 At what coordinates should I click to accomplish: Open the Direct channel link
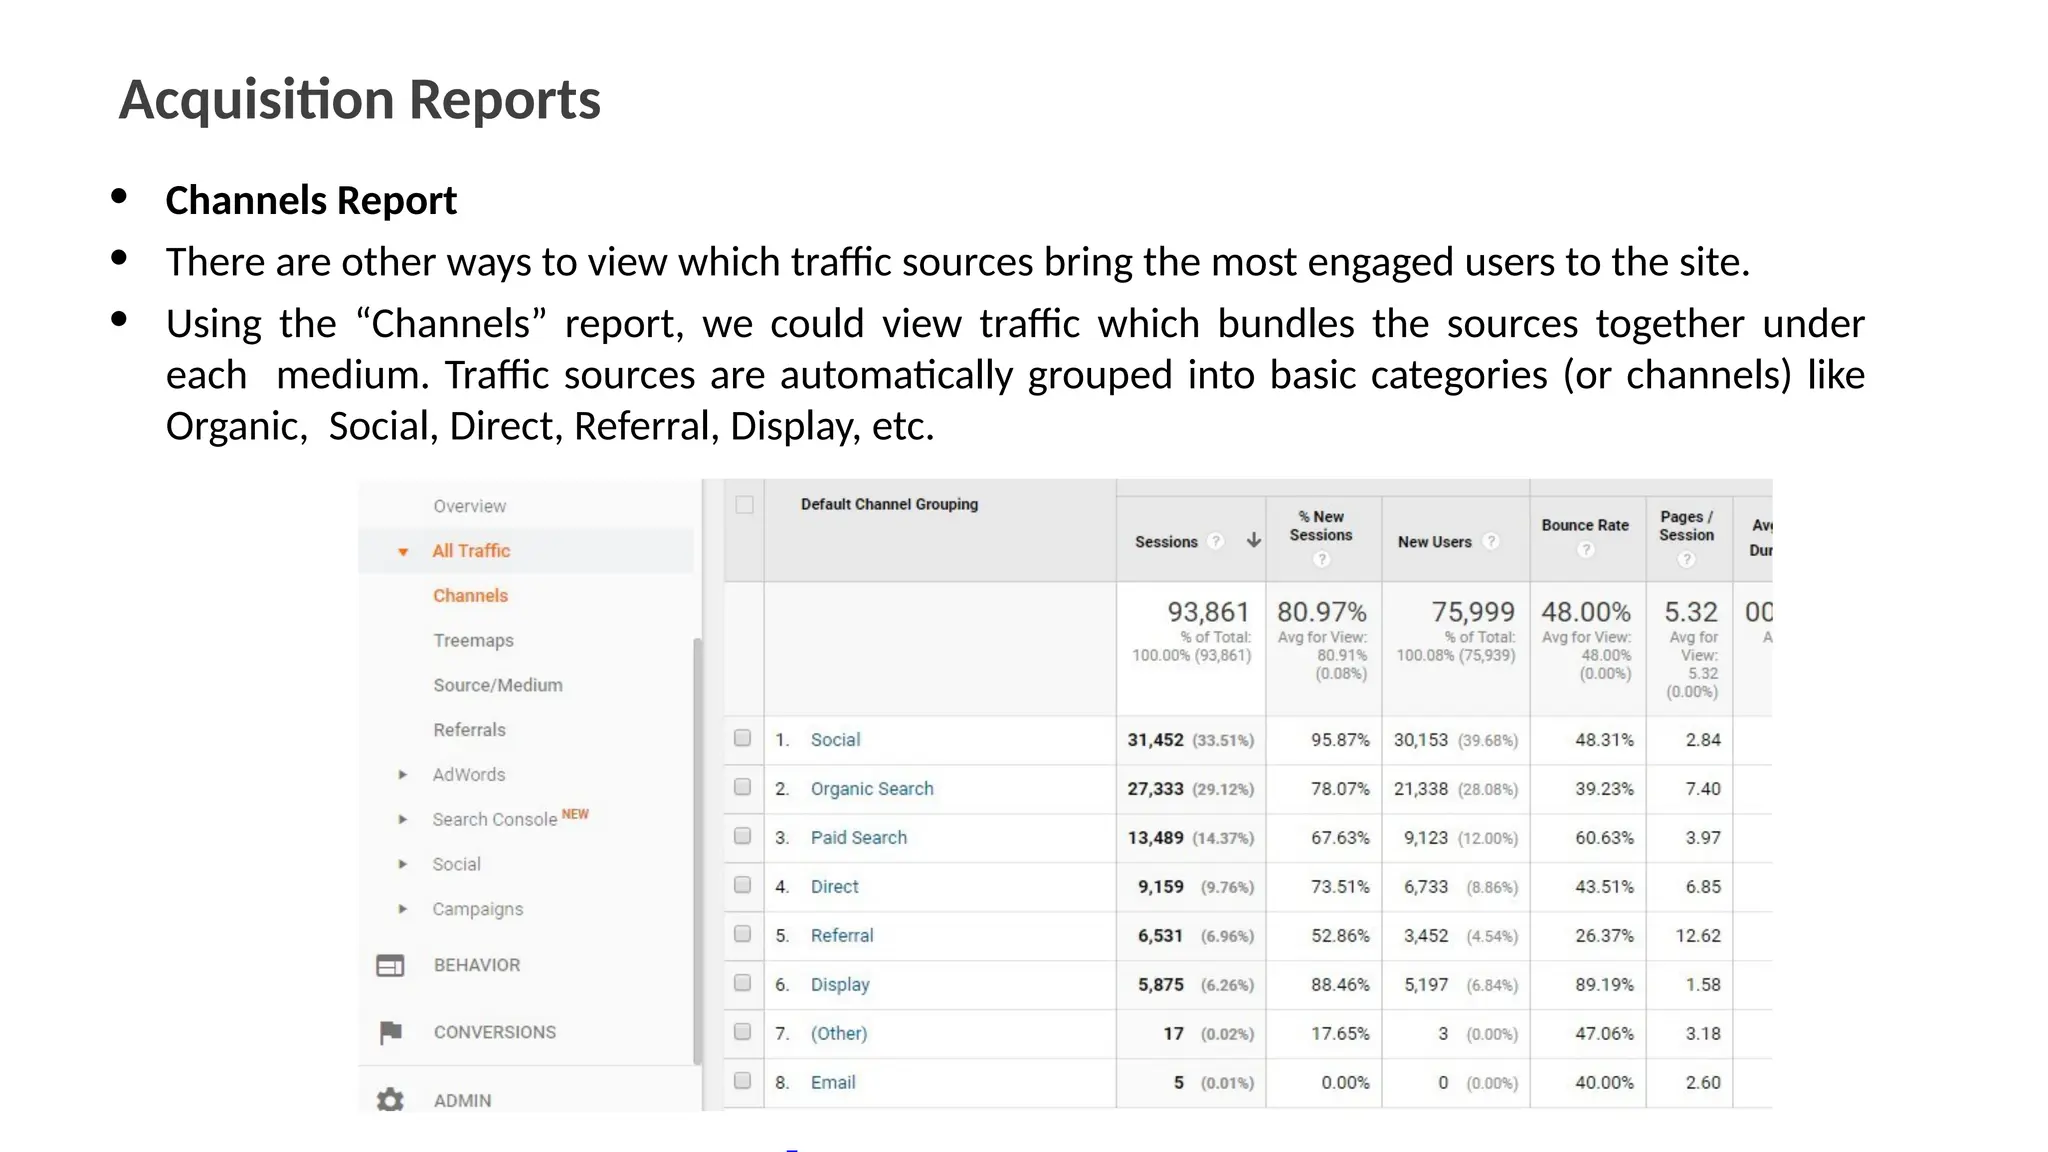[834, 887]
